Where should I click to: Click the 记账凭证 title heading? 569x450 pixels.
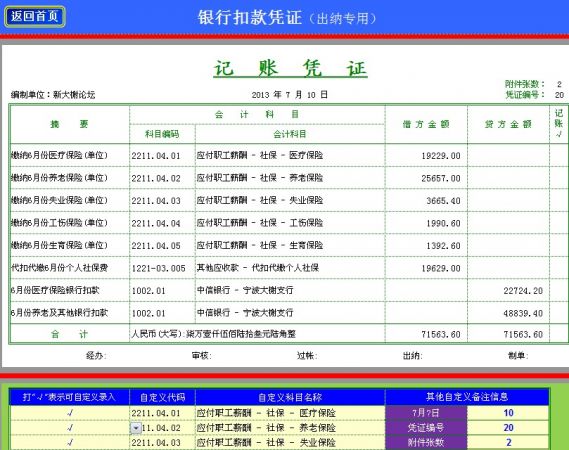[x=290, y=68]
